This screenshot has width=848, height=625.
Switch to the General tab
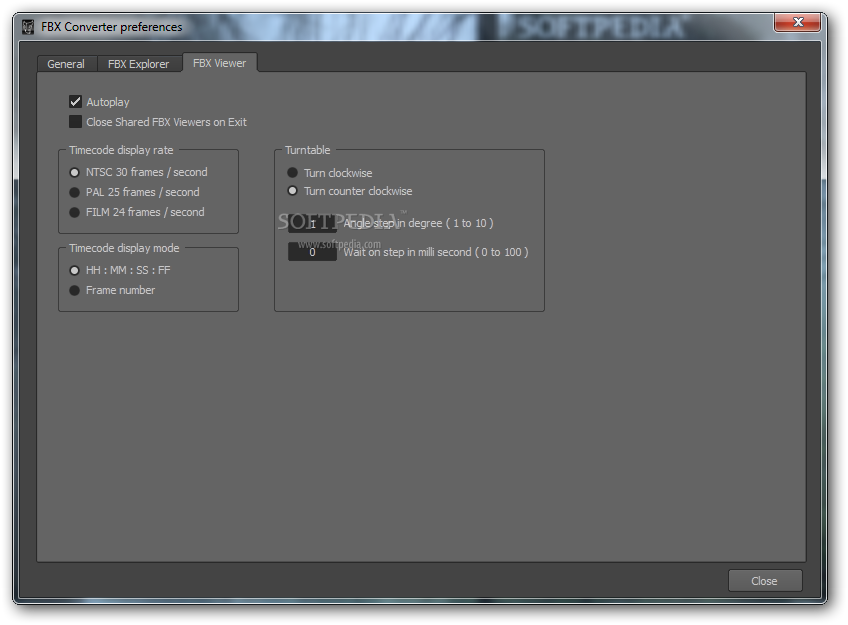tap(67, 64)
